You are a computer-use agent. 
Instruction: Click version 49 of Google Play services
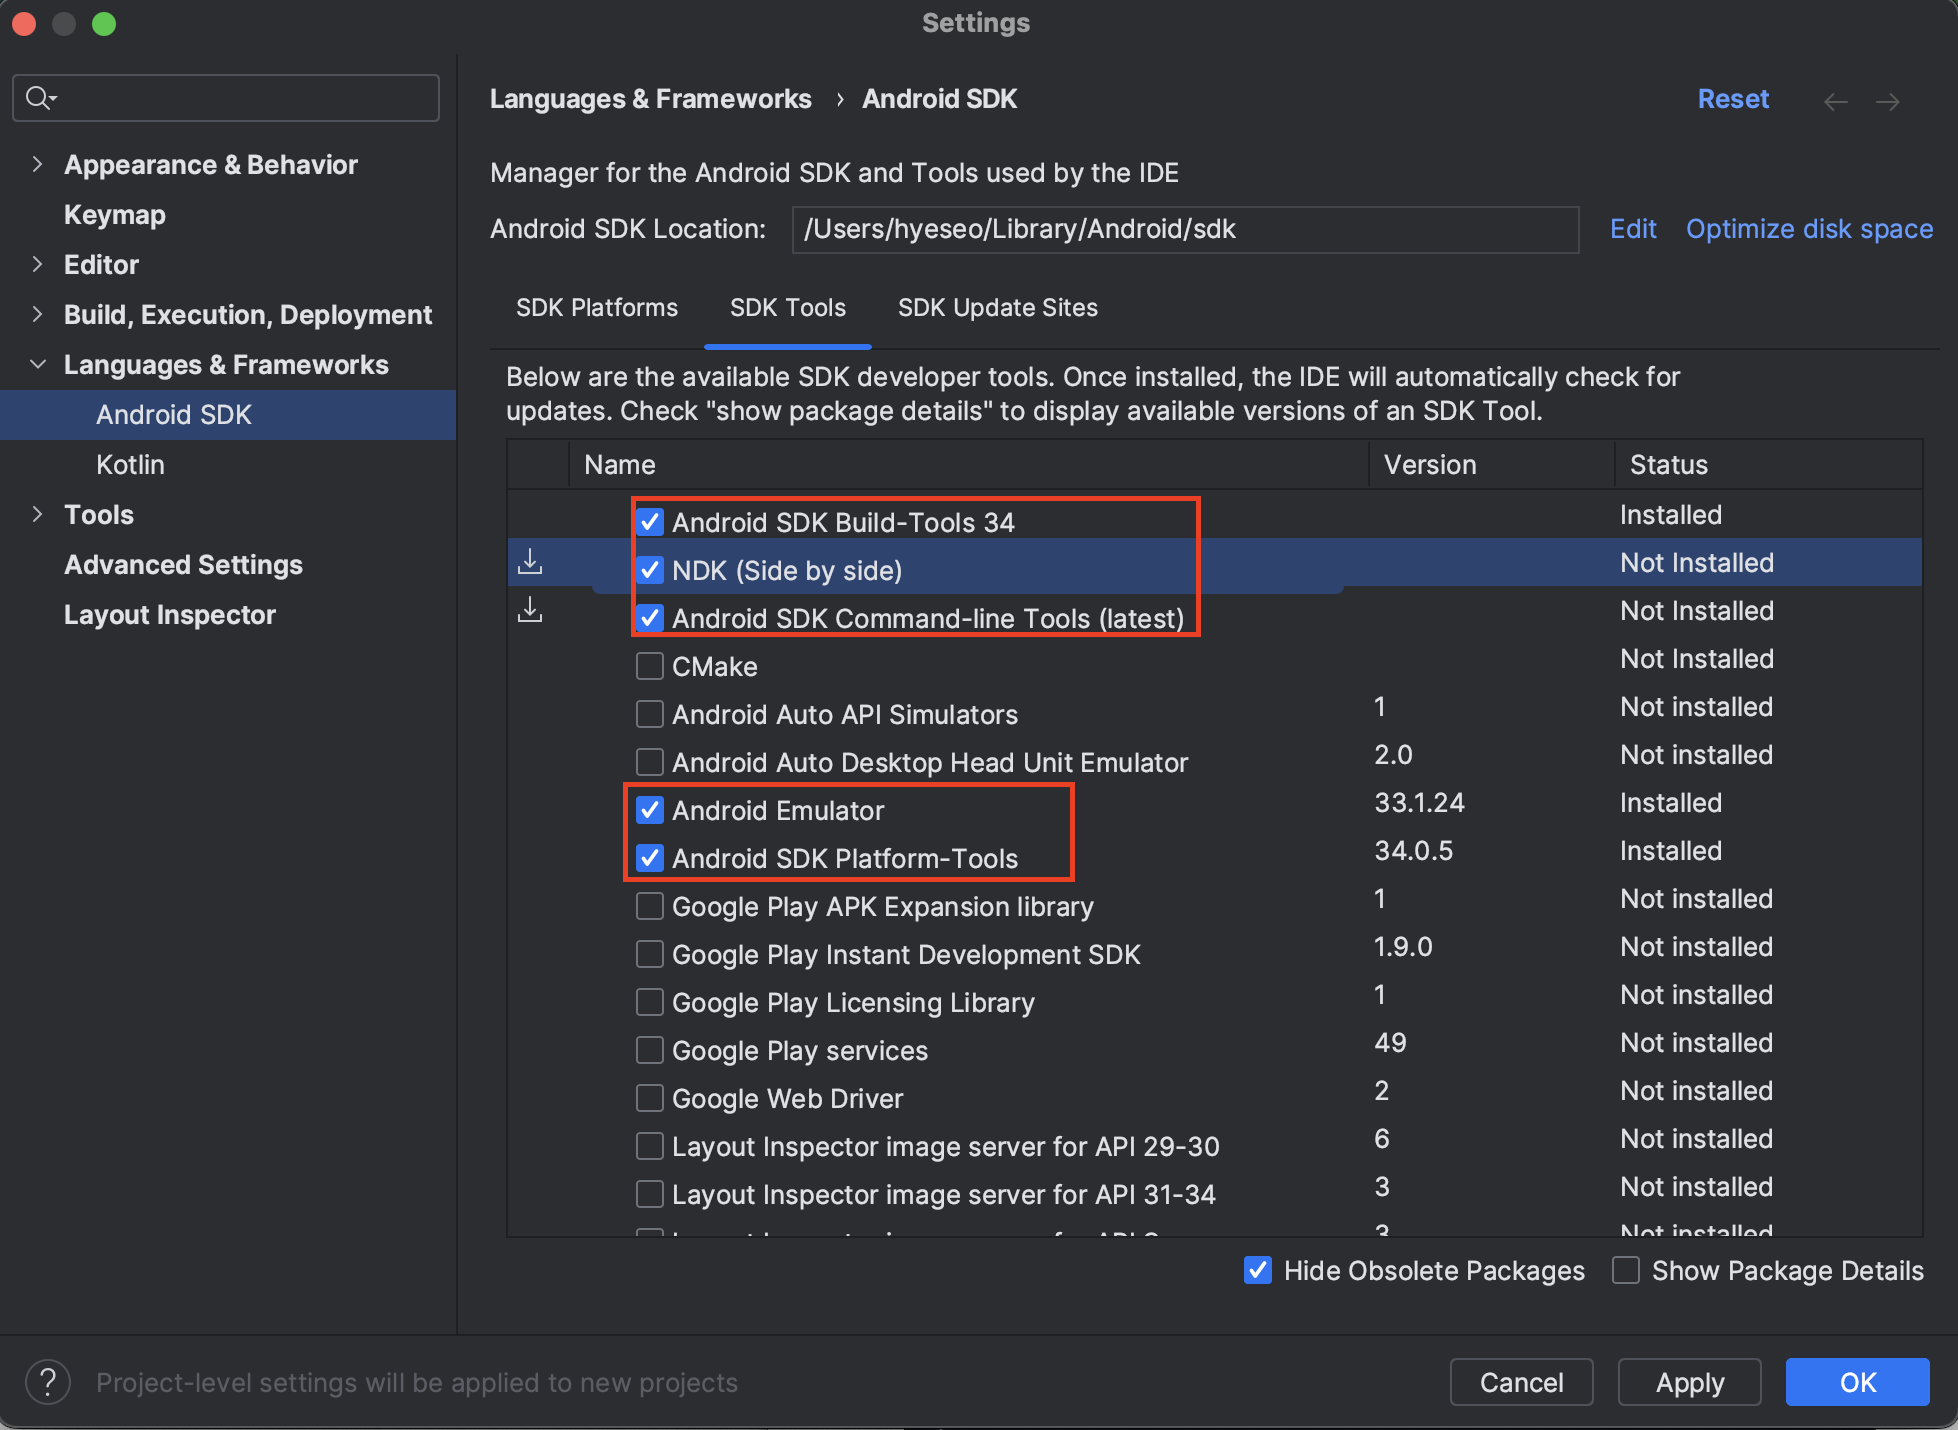pos(1390,1043)
